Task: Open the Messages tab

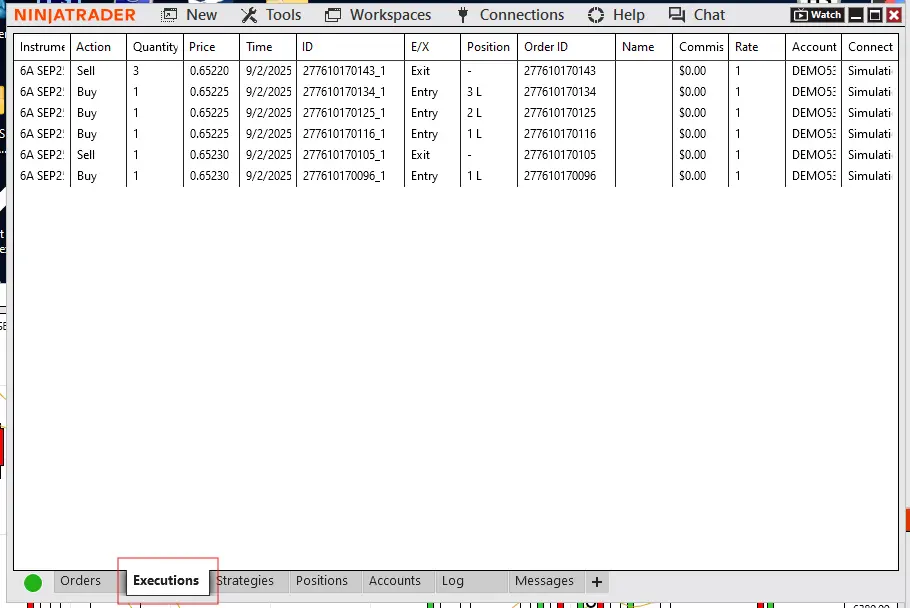Action: pos(544,581)
